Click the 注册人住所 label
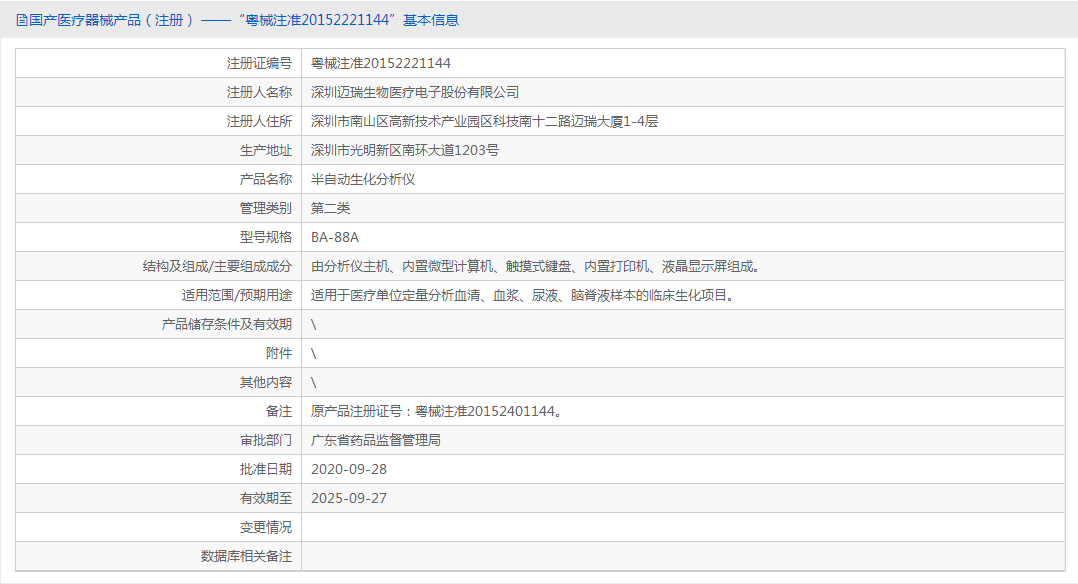Image resolution: width=1078 pixels, height=584 pixels. point(259,121)
